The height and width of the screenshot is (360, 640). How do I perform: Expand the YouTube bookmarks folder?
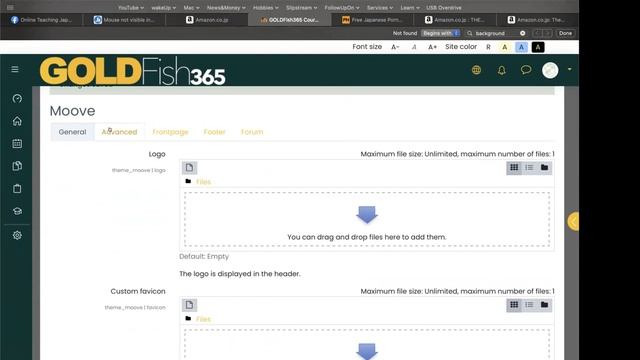pos(131,8)
